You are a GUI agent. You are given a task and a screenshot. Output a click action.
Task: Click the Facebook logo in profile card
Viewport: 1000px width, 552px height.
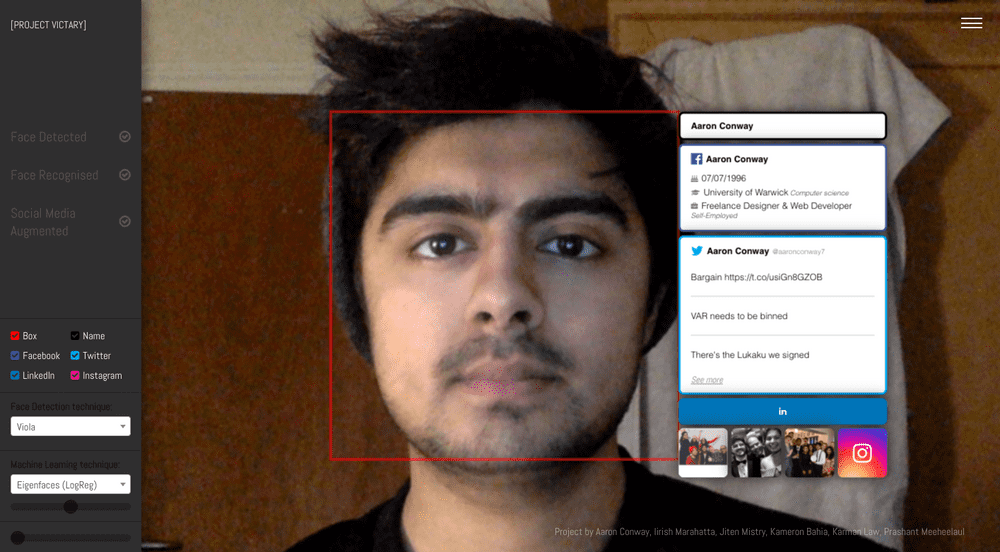[x=696, y=159]
